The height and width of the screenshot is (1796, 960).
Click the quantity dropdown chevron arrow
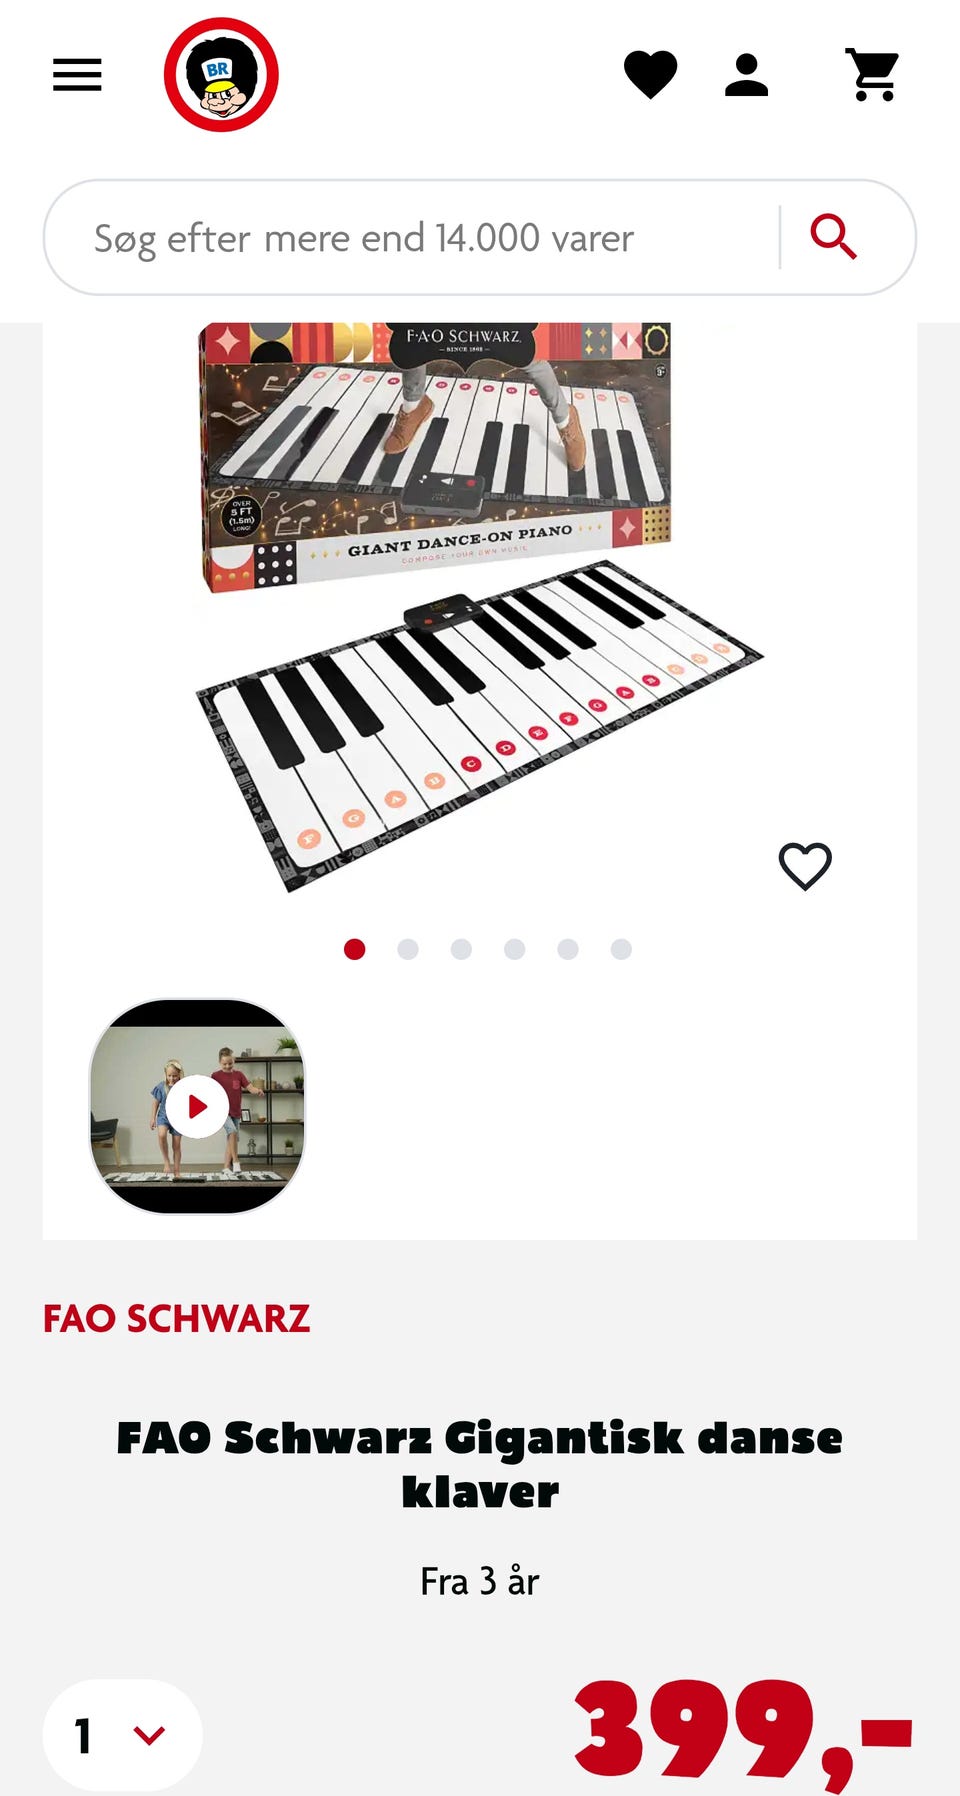click(x=149, y=1735)
